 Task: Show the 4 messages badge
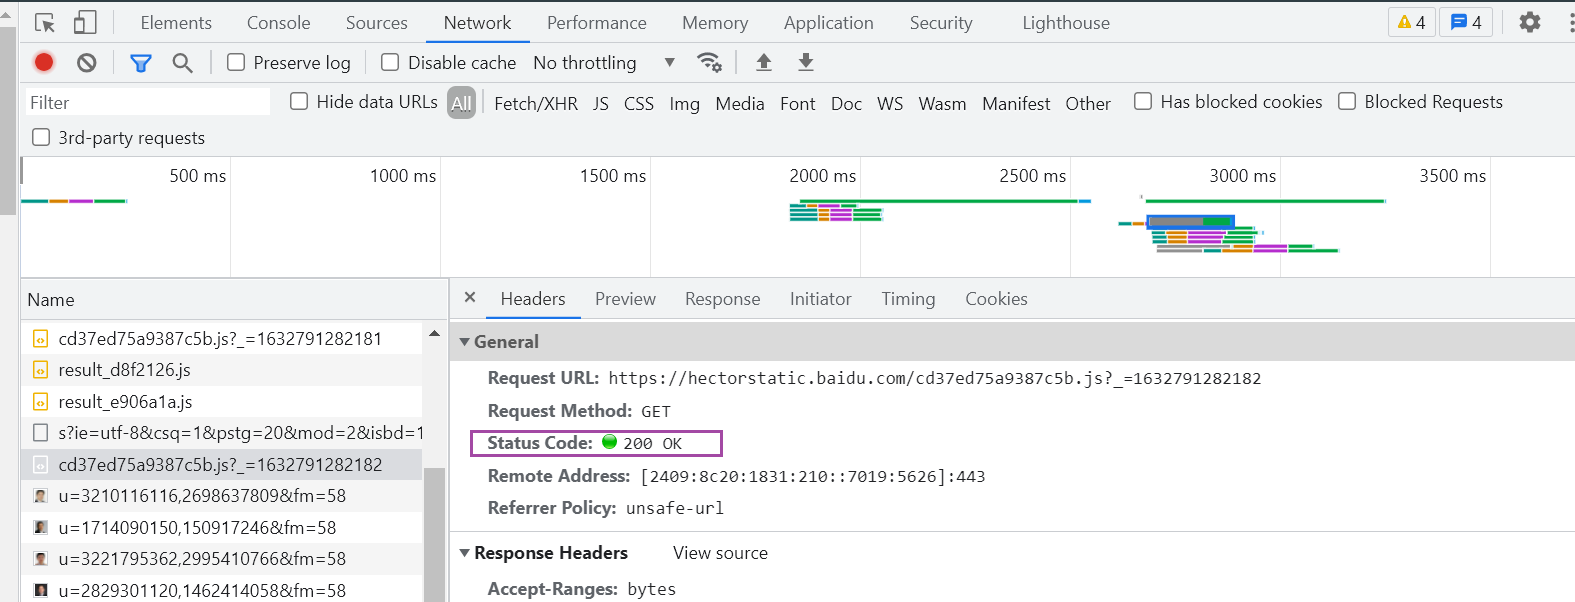pos(1466,22)
